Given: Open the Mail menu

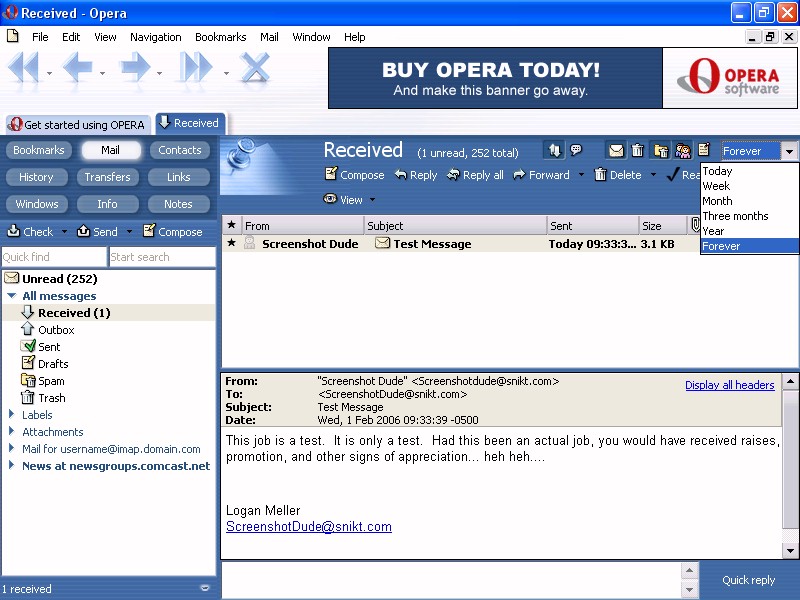Looking at the screenshot, I should [x=269, y=37].
